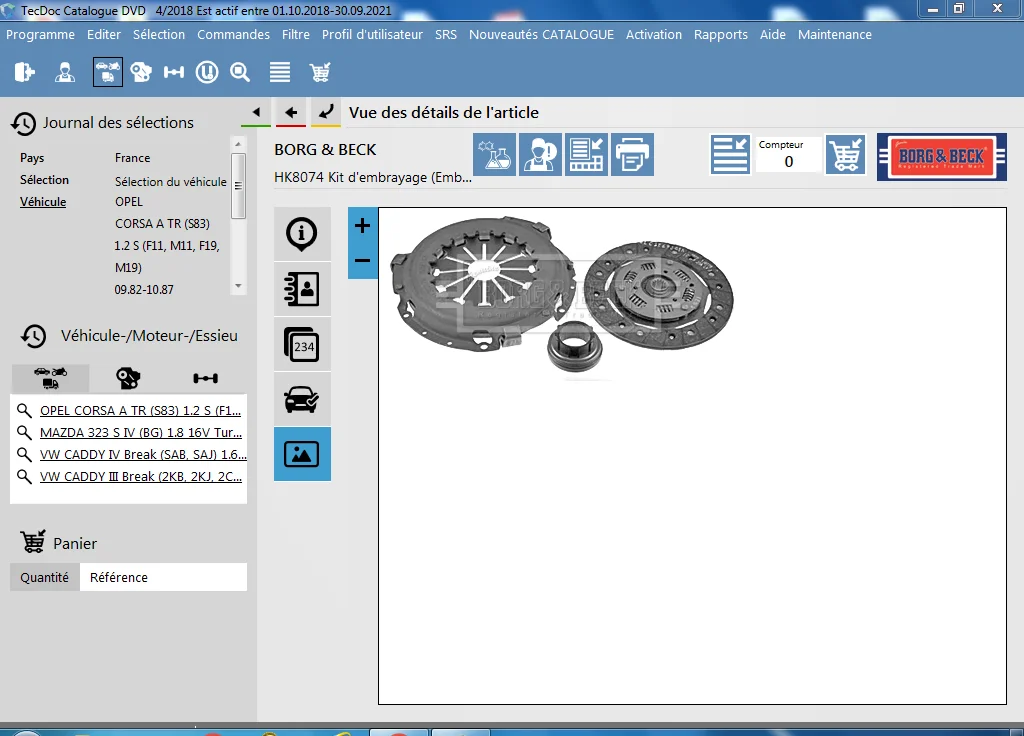Open the 234 article numbers tab

[302, 344]
